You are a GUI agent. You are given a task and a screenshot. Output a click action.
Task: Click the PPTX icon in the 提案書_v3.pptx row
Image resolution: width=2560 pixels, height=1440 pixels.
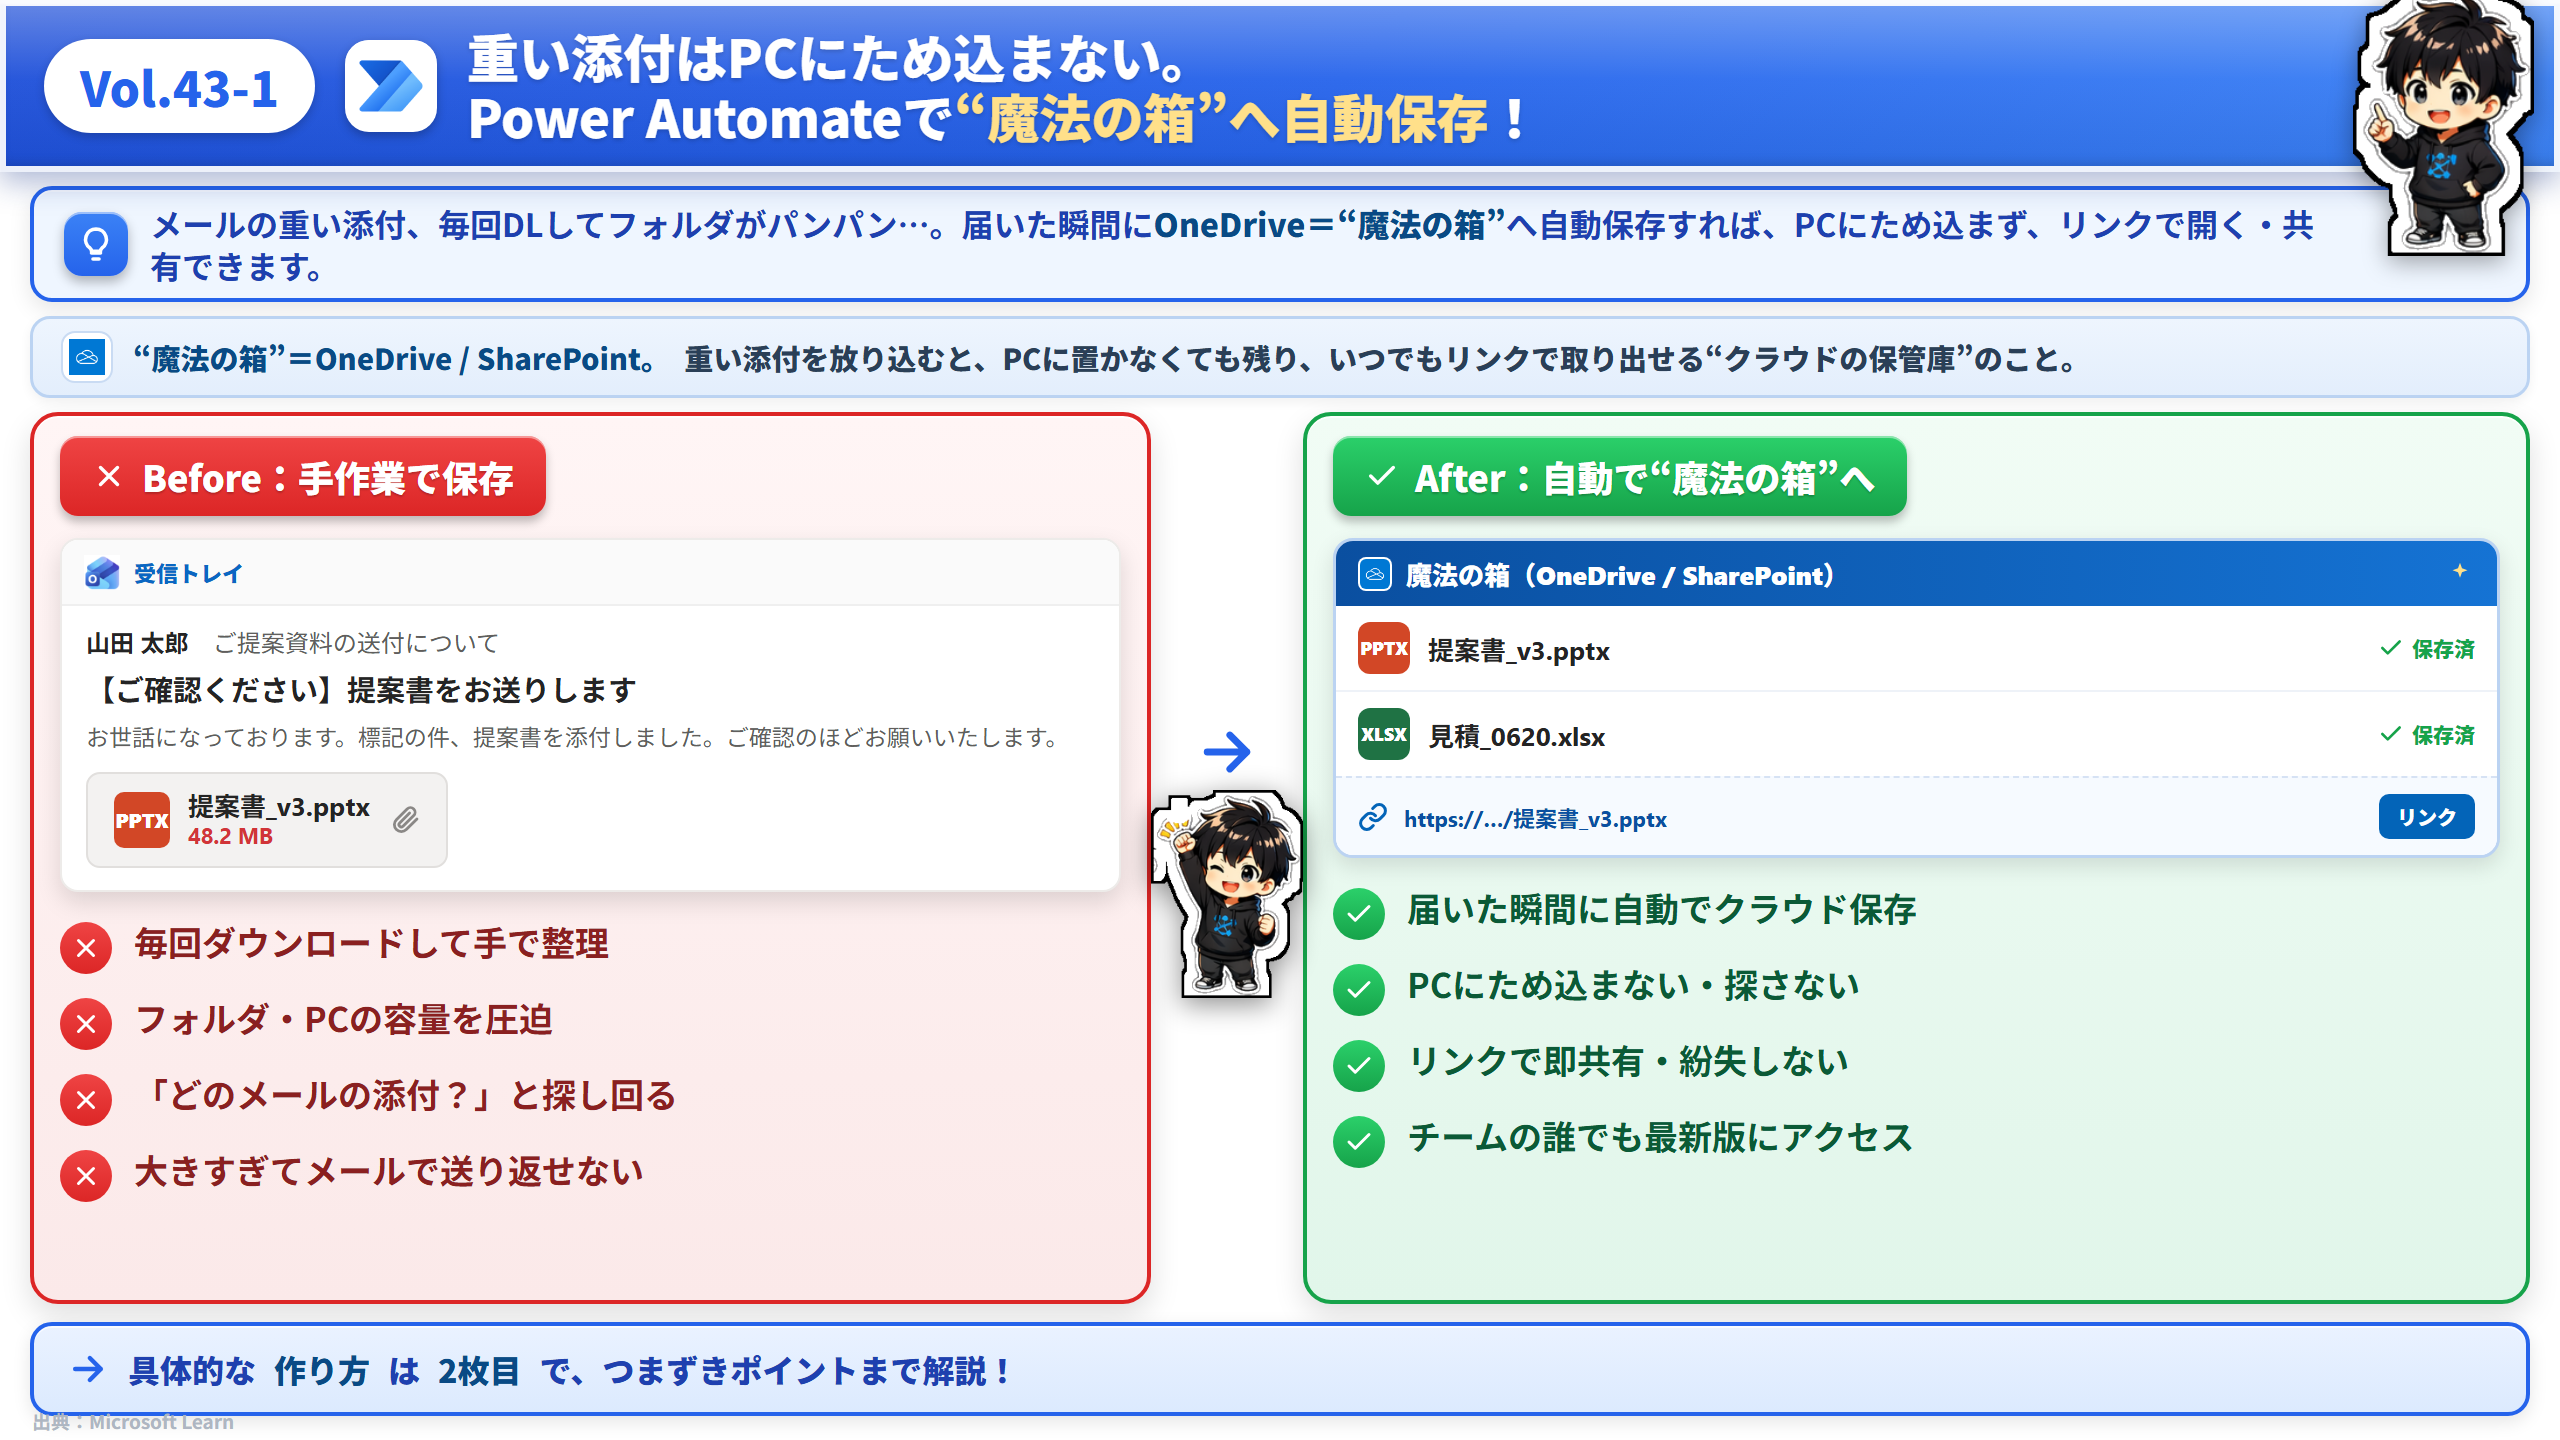(1384, 648)
